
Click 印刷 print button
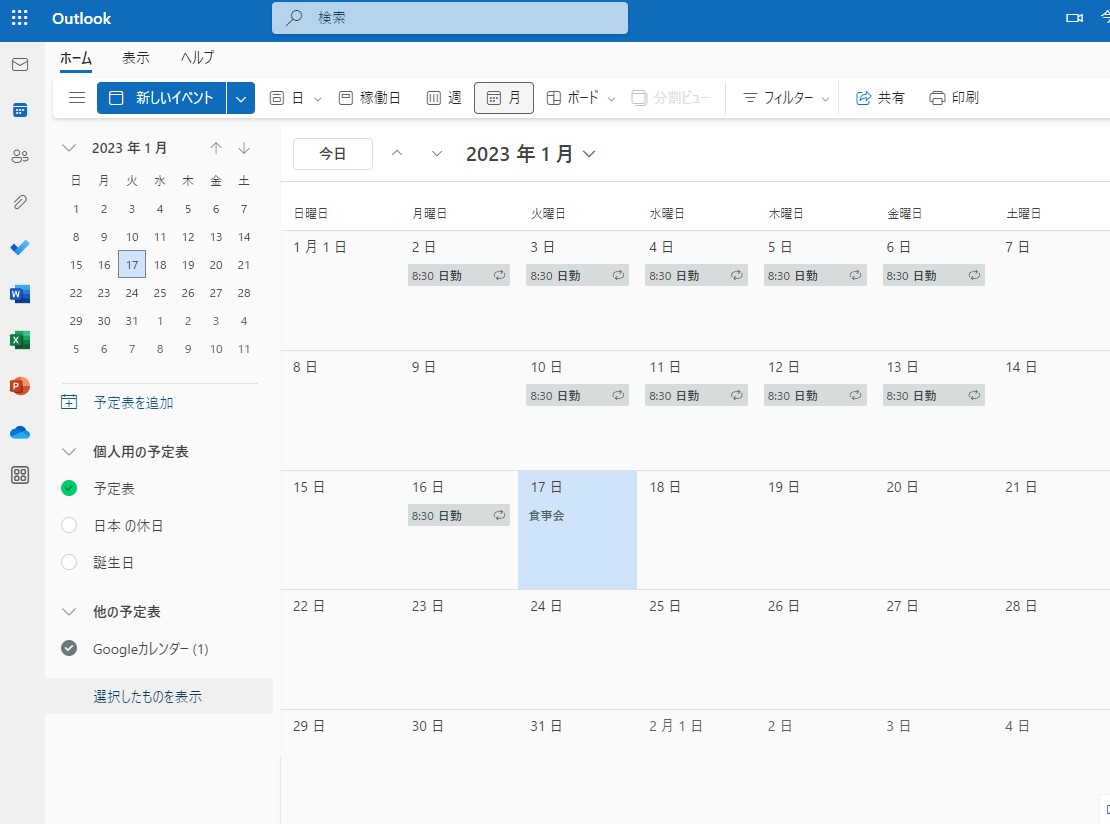coord(954,98)
